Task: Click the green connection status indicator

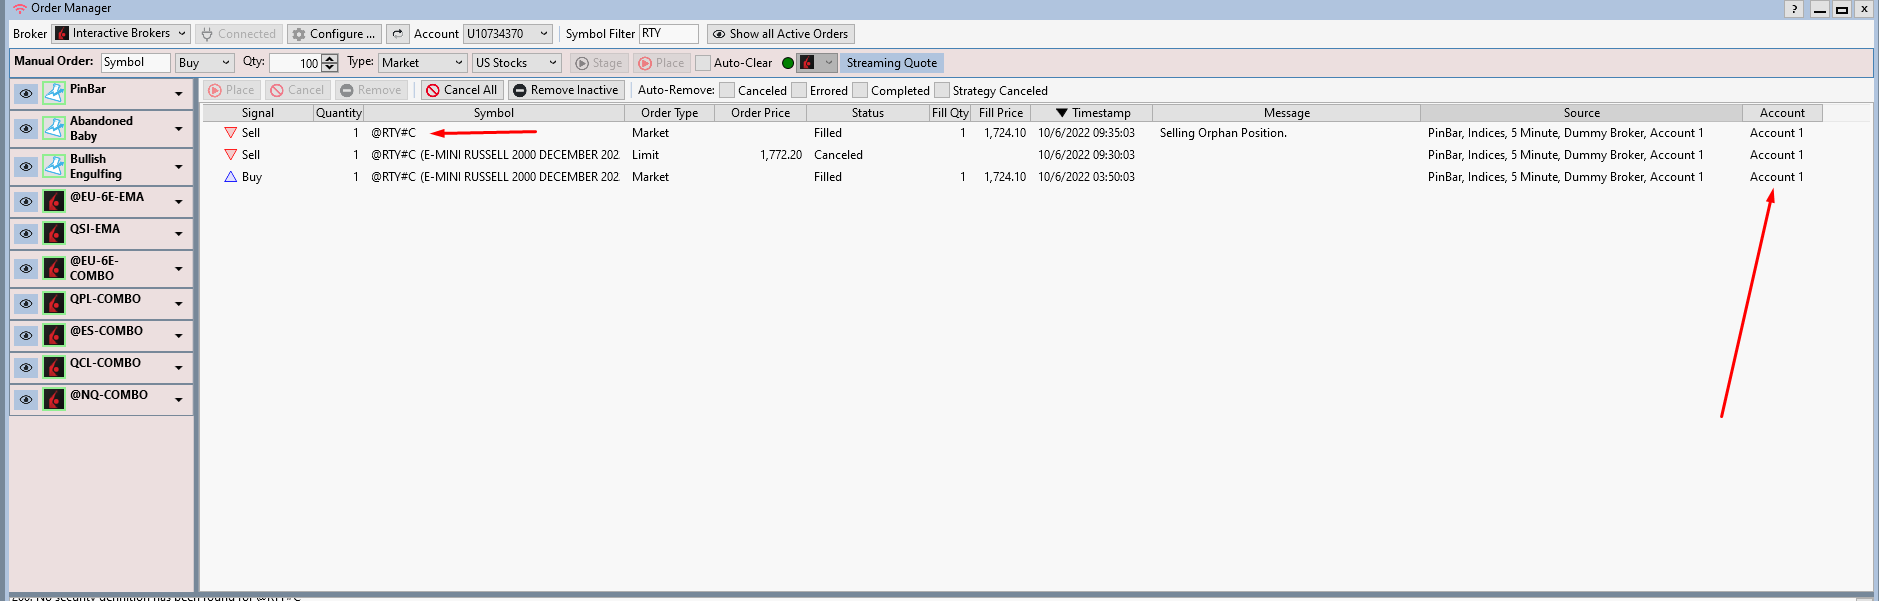Action: pyautogui.click(x=788, y=63)
